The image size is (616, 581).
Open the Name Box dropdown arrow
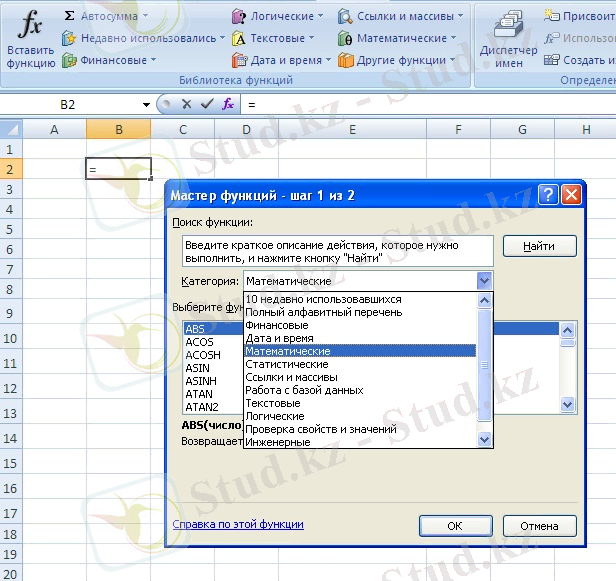[x=146, y=104]
